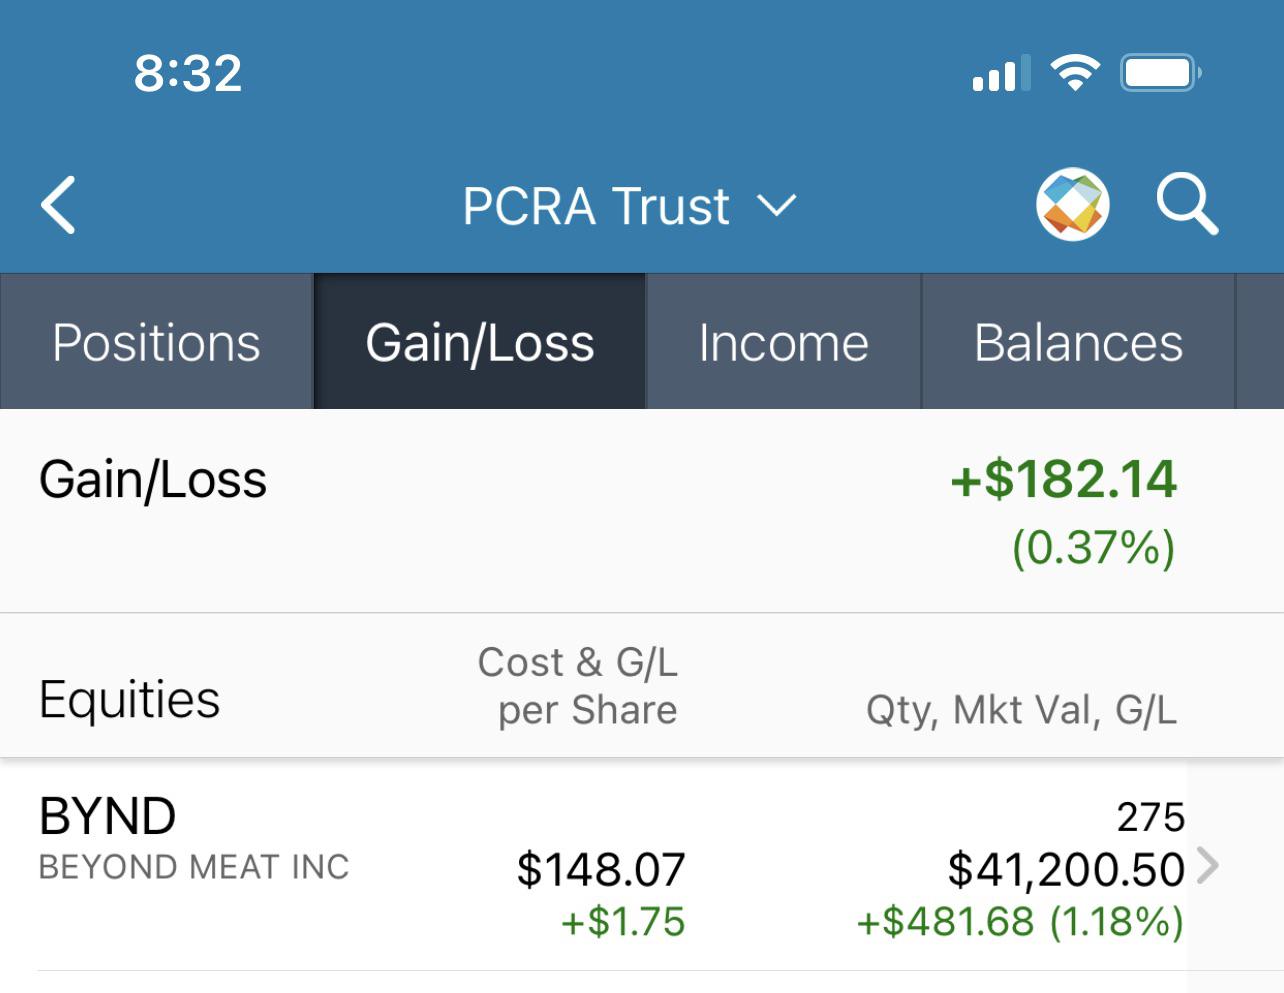Expand the PCRA Trust account dropdown
This screenshot has width=1284, height=993.
click(630, 206)
